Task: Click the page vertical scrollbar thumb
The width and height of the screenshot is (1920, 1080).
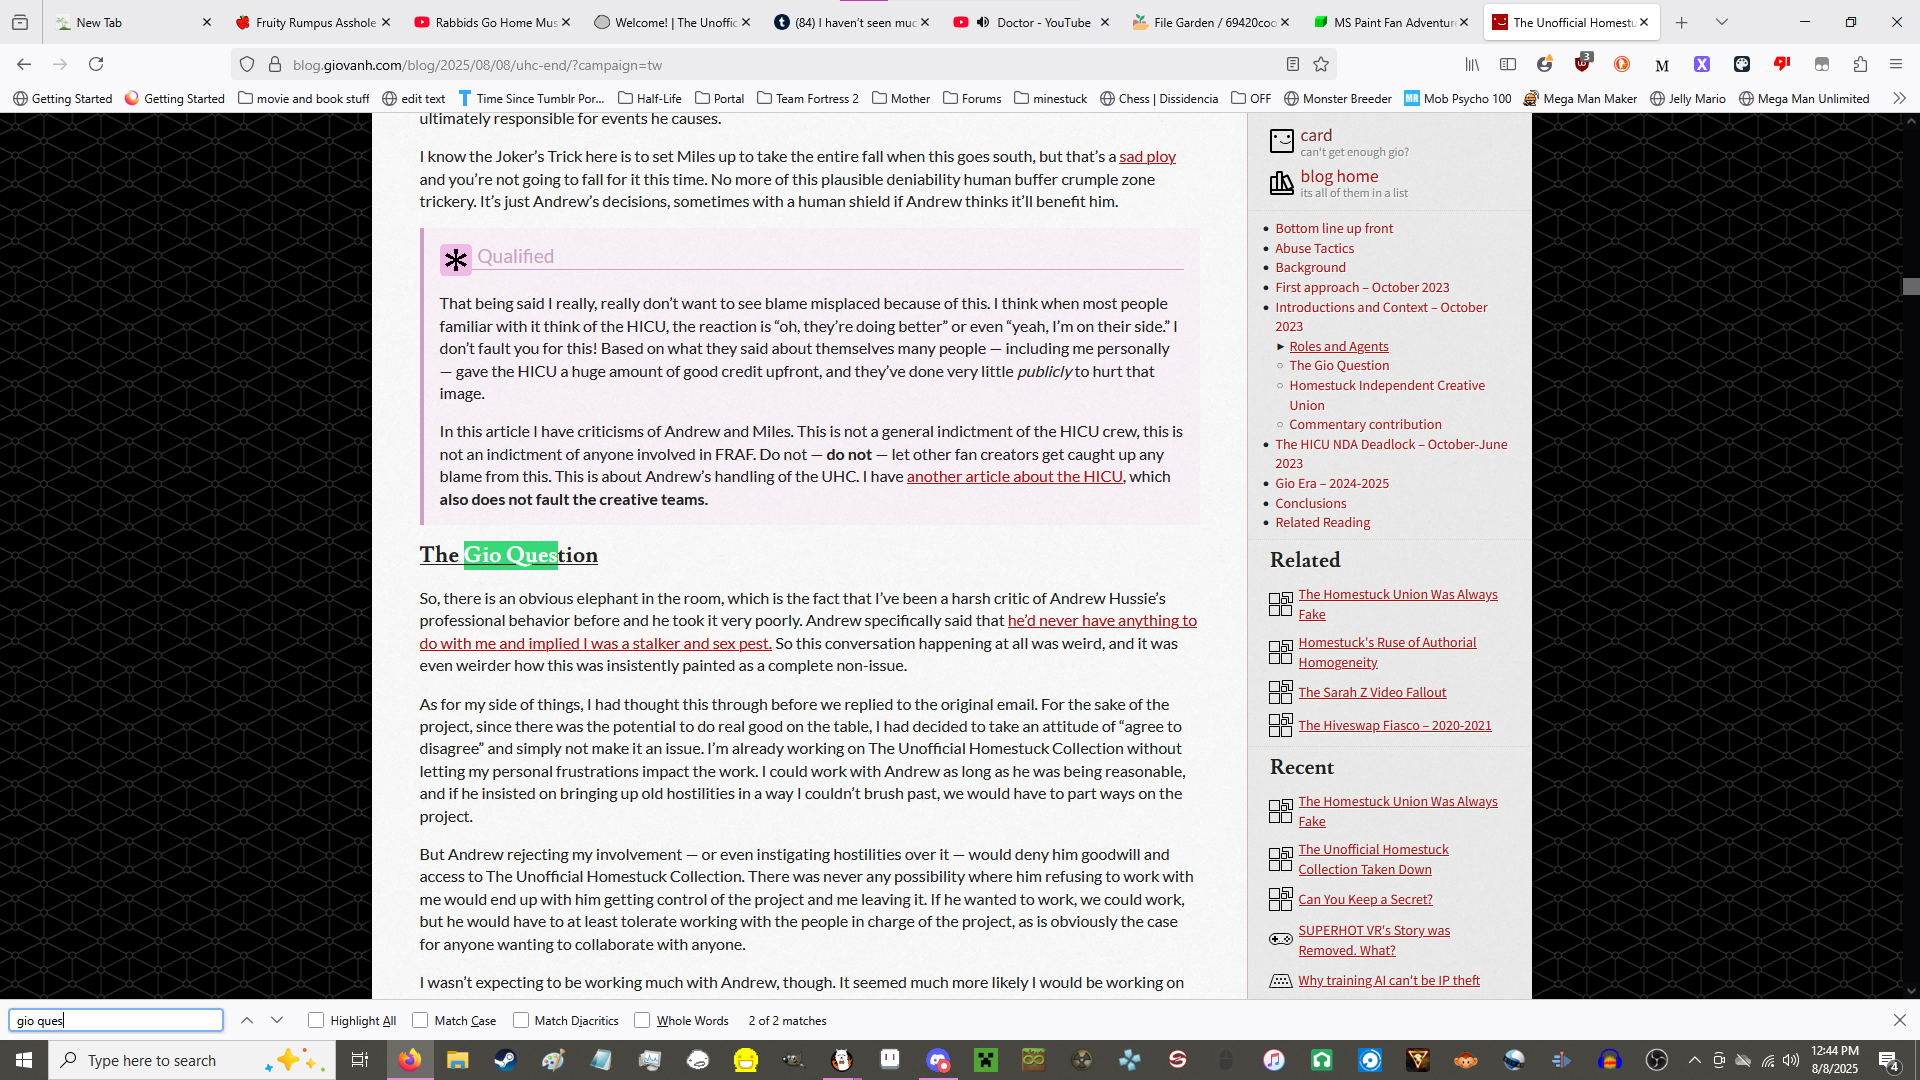Action: click(1910, 286)
